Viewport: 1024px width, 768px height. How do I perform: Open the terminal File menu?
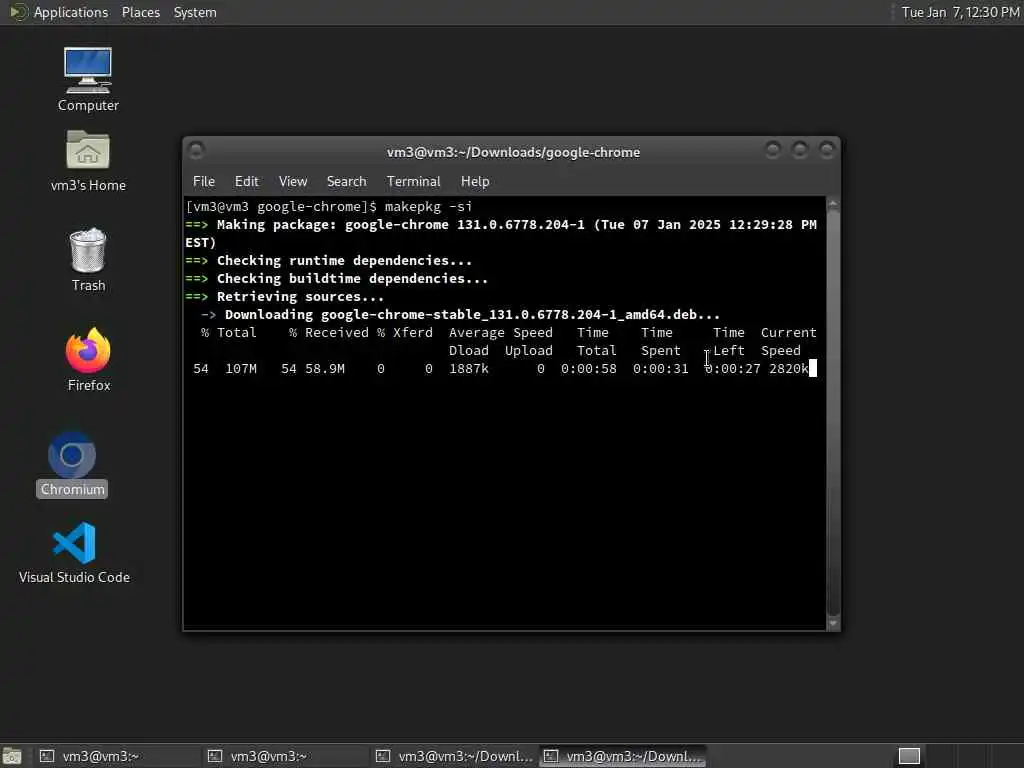(204, 181)
